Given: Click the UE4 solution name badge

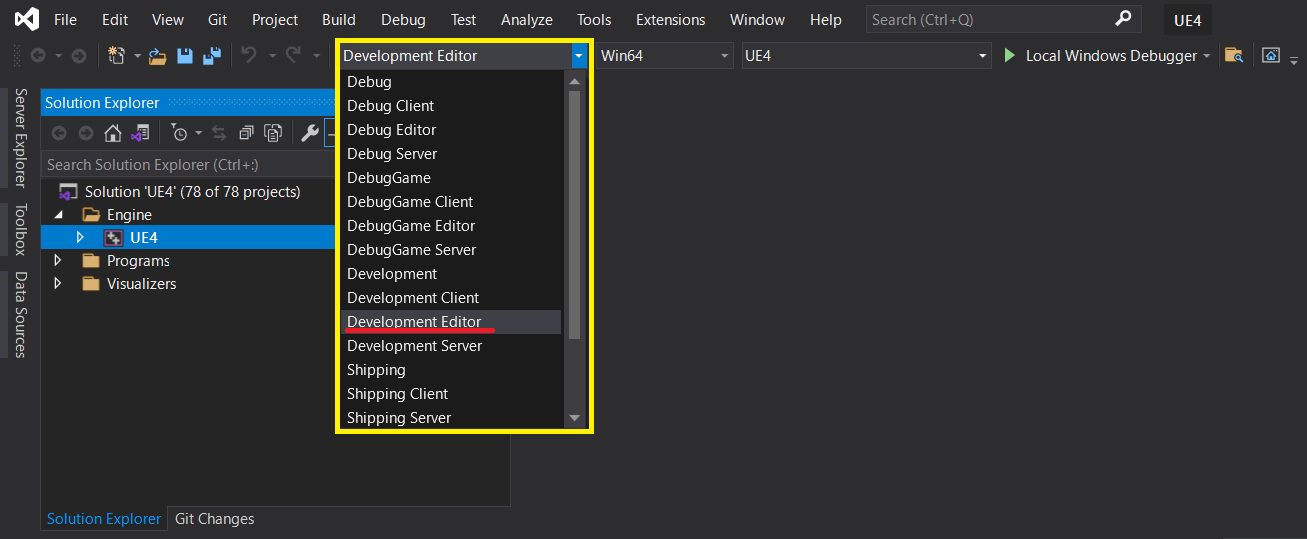Looking at the screenshot, I should [1187, 20].
